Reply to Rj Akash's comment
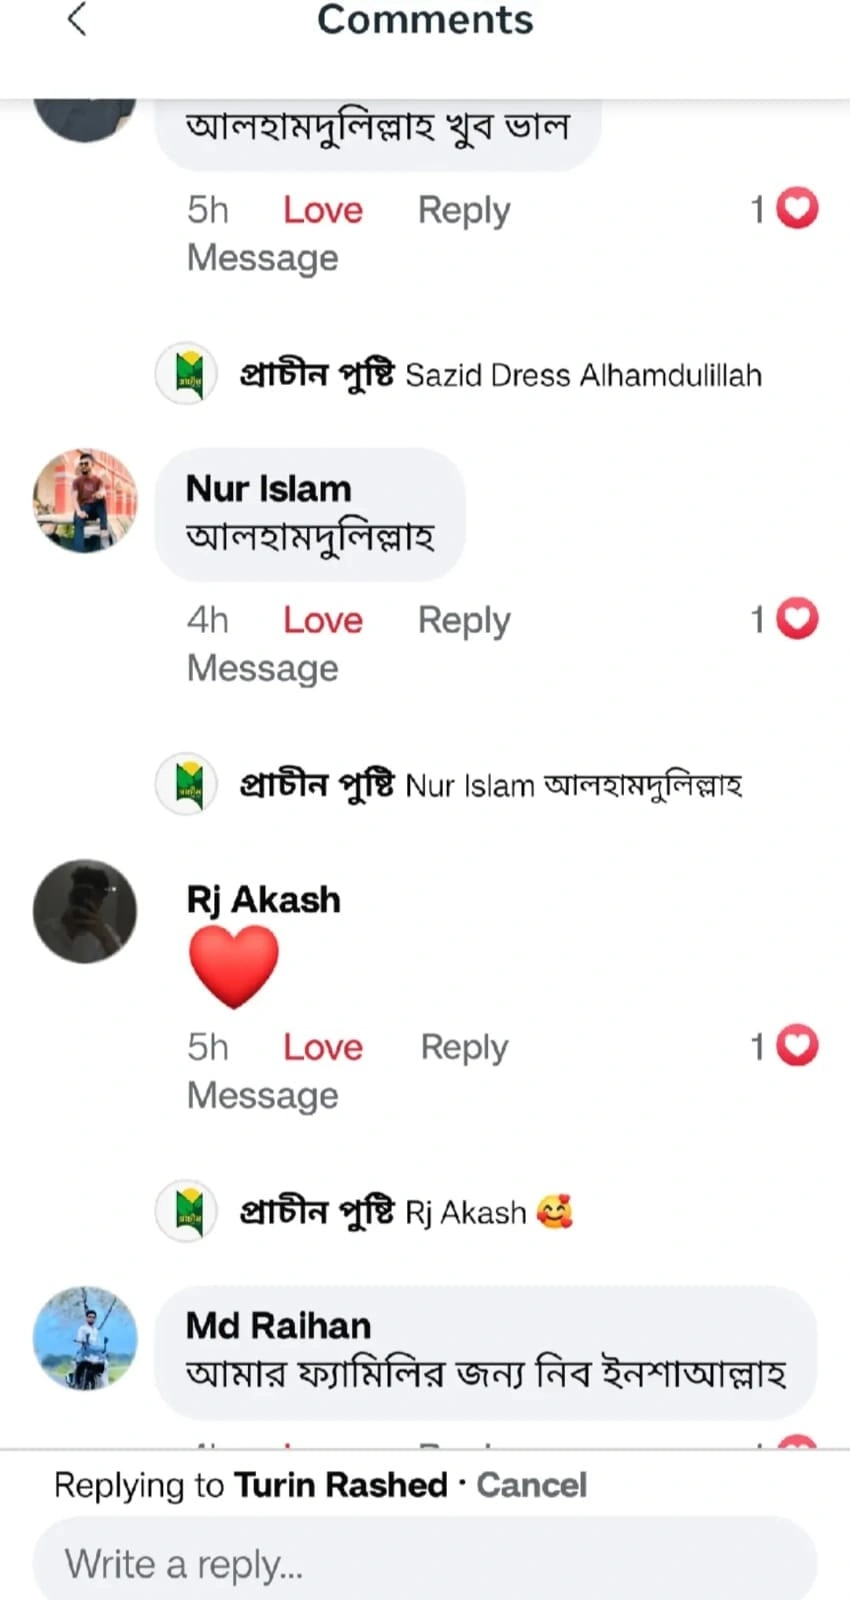Screen dimensions: 850x1600 coord(464,1047)
